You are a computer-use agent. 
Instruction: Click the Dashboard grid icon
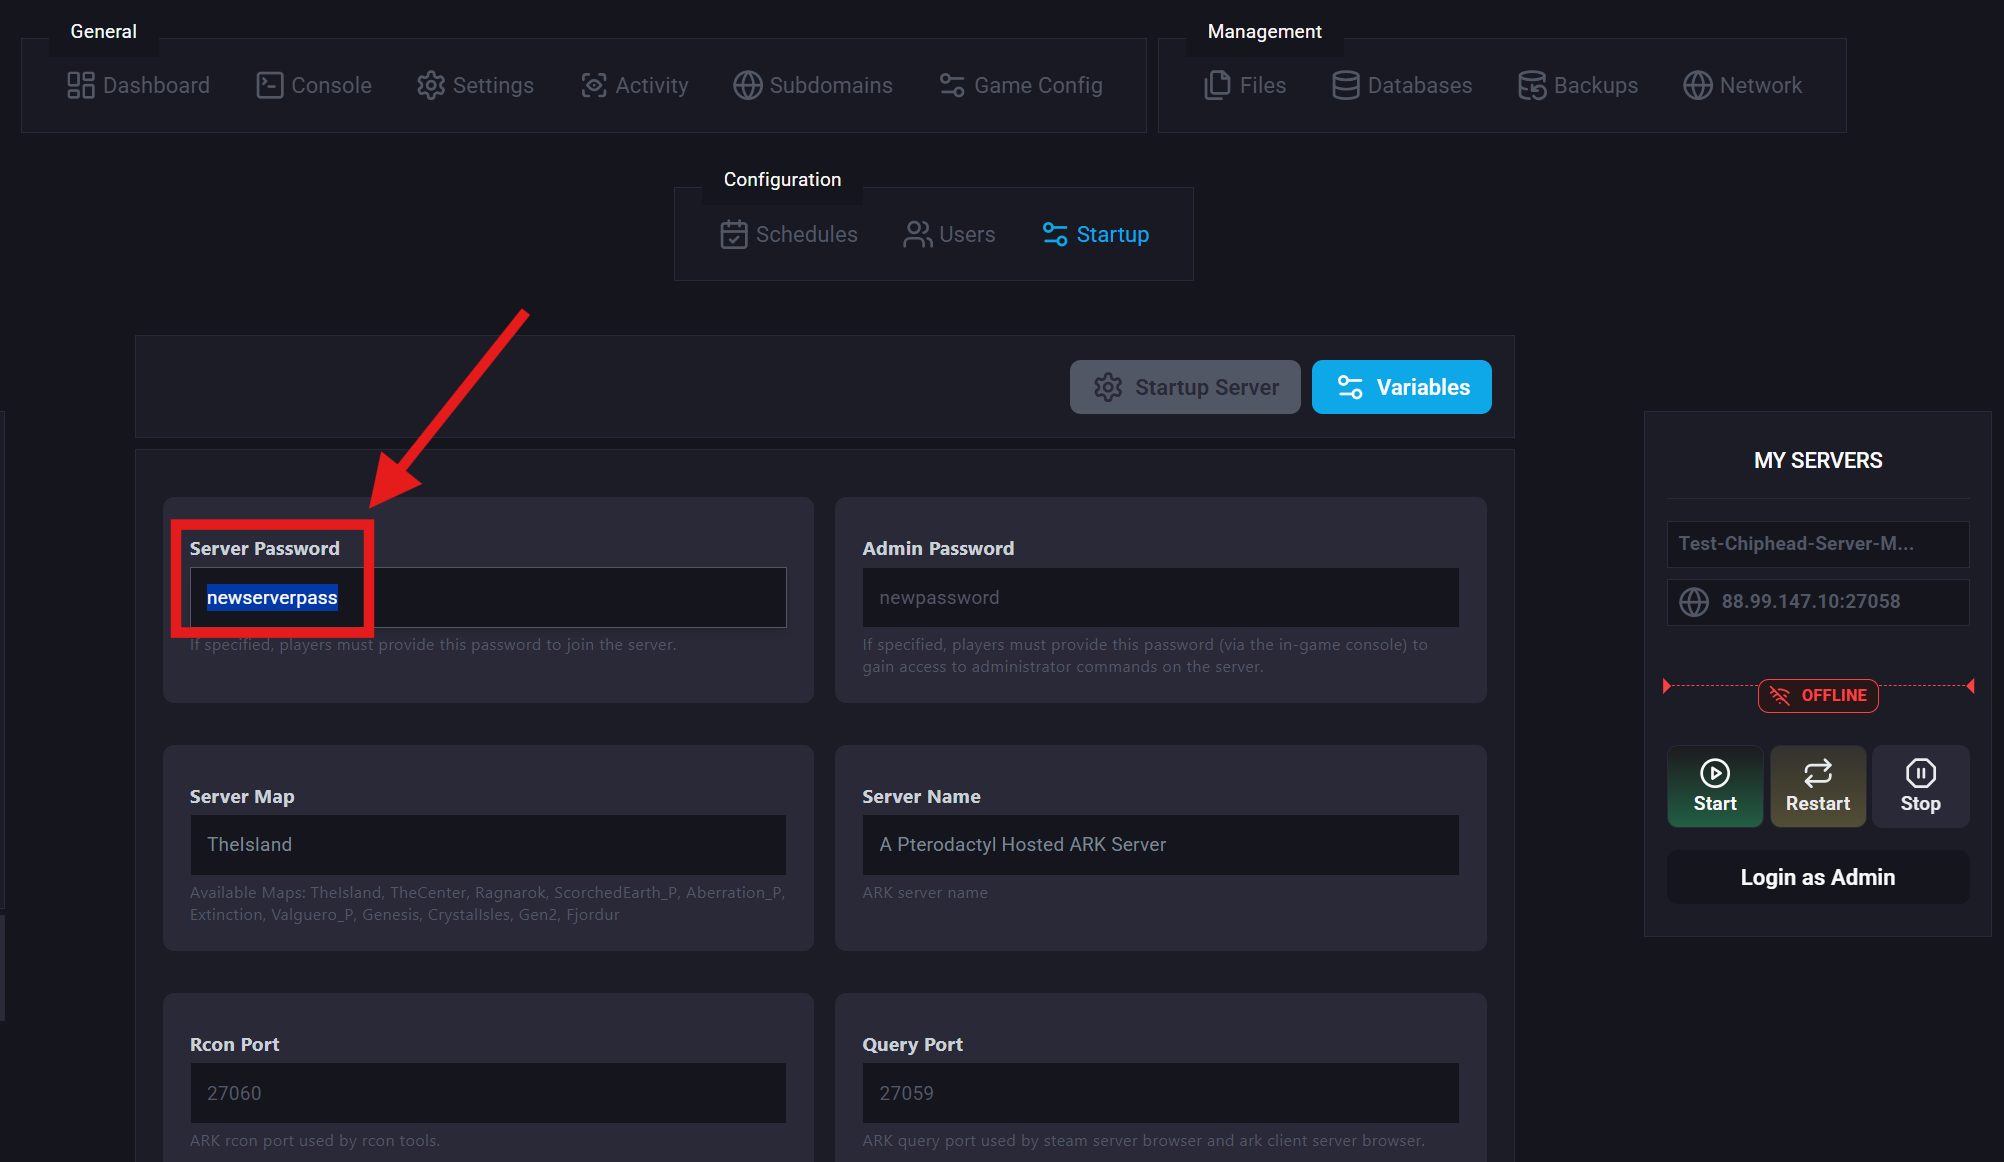click(80, 86)
